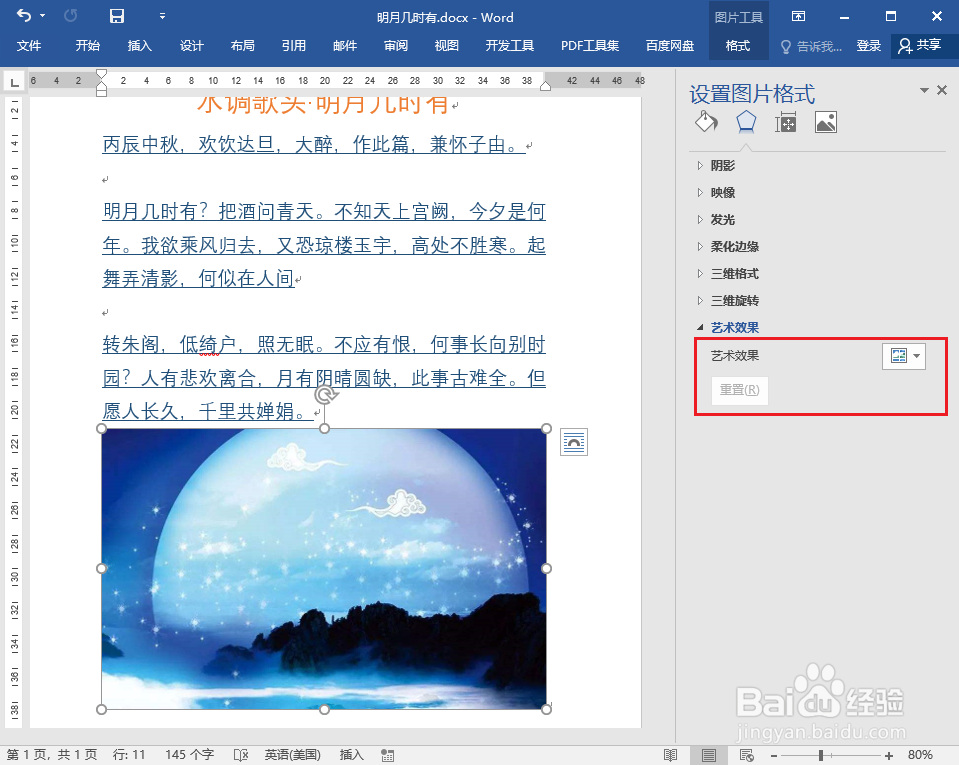Open the format pane options dropdown arrow
The image size is (959, 765).
924,91
